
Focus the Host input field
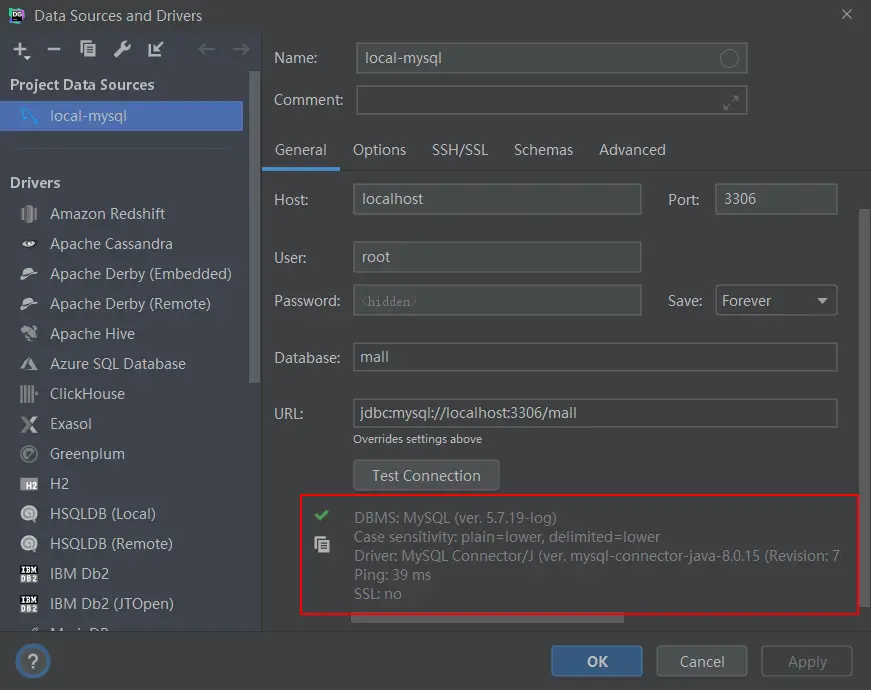(x=497, y=199)
